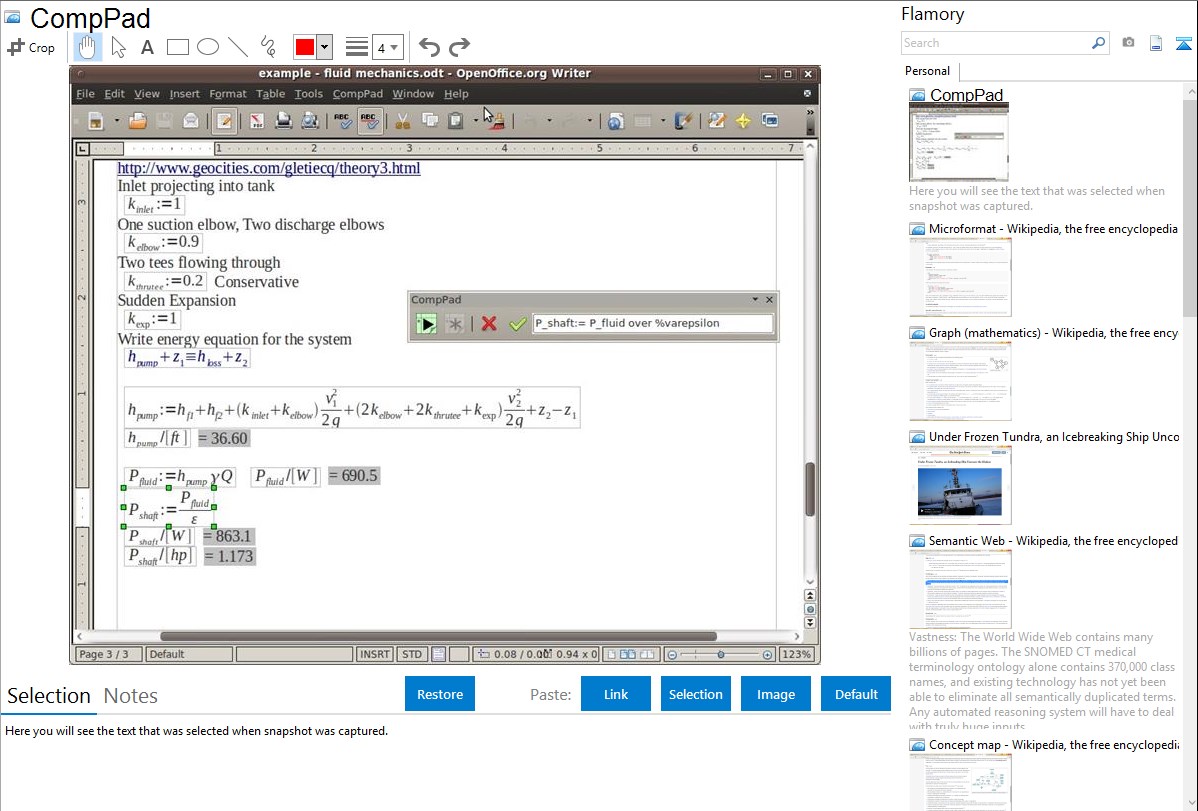Toggle Edit File mode icon in Writer

[224, 121]
